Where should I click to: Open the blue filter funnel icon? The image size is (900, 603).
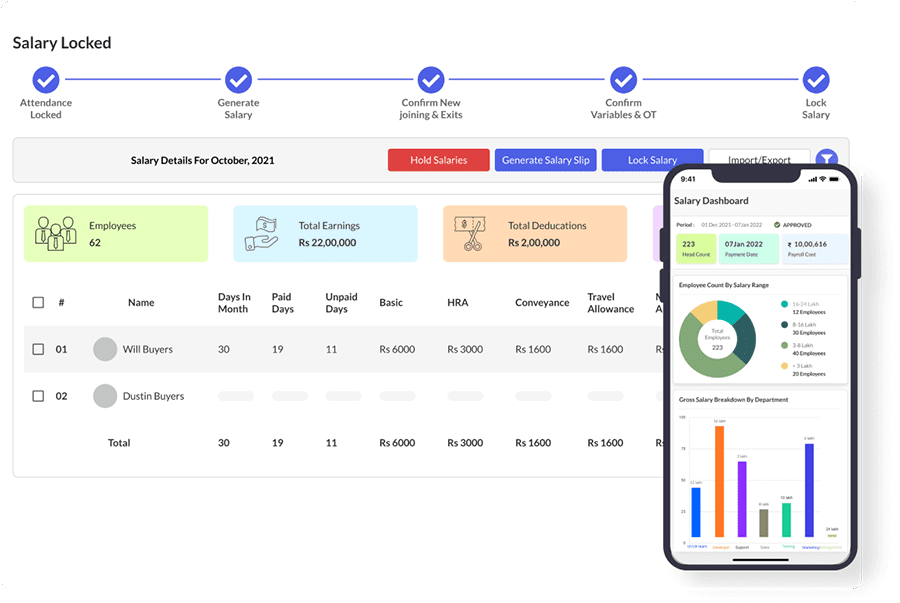click(827, 158)
